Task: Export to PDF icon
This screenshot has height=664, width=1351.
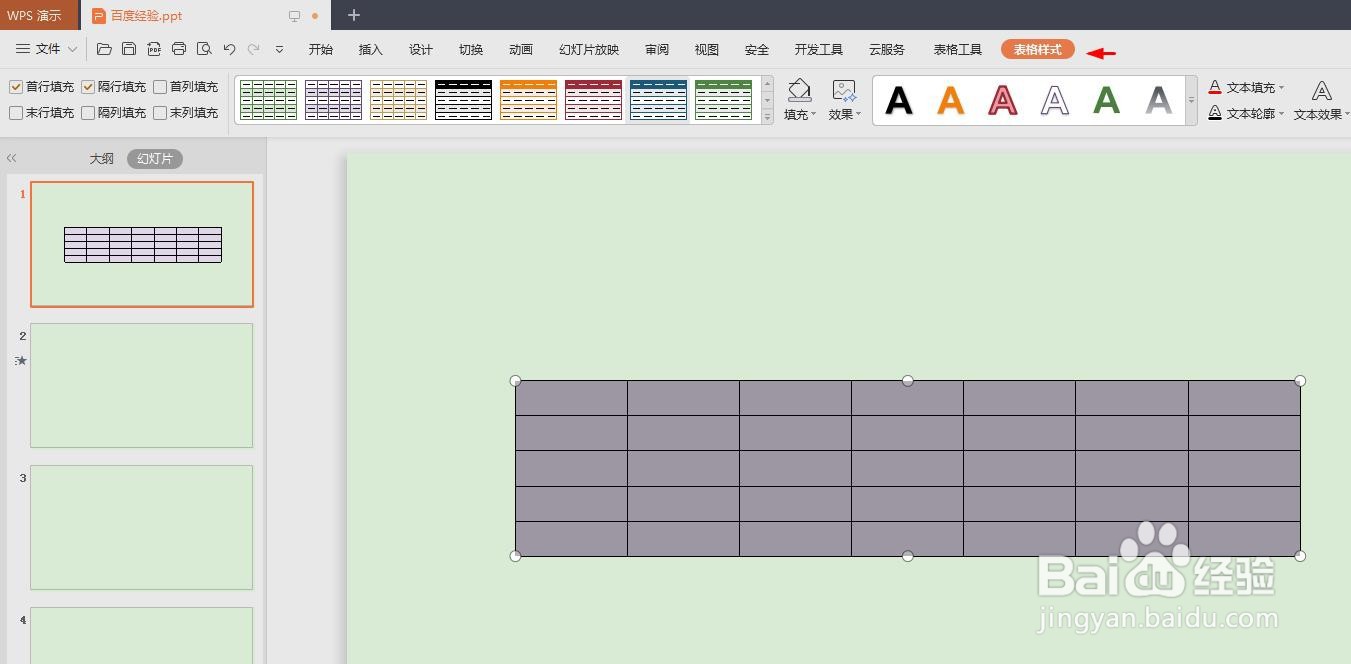Action: tap(154, 49)
